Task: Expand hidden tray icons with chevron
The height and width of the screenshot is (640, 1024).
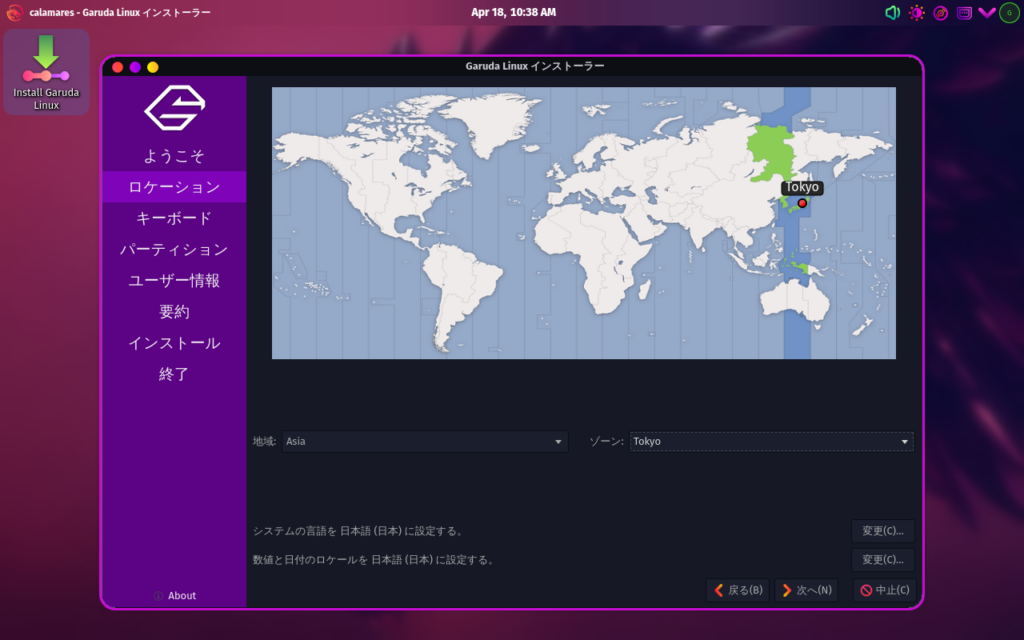Action: pos(986,13)
